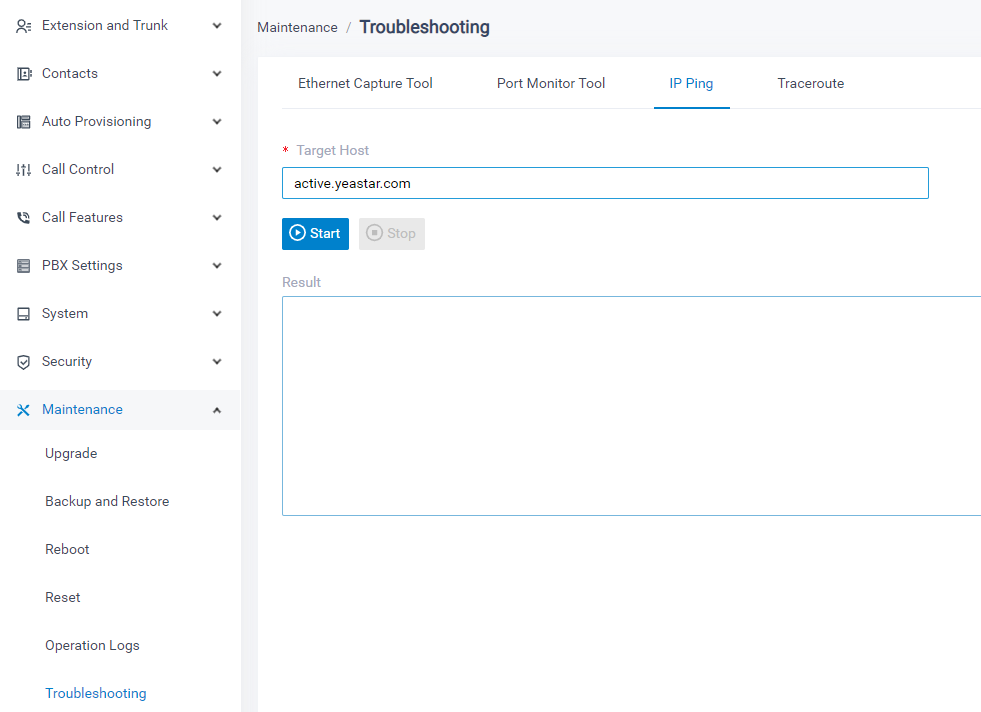Screen dimensions: 981x712
Task: Click the Maintenance breadcrumb link
Action: point(297,28)
